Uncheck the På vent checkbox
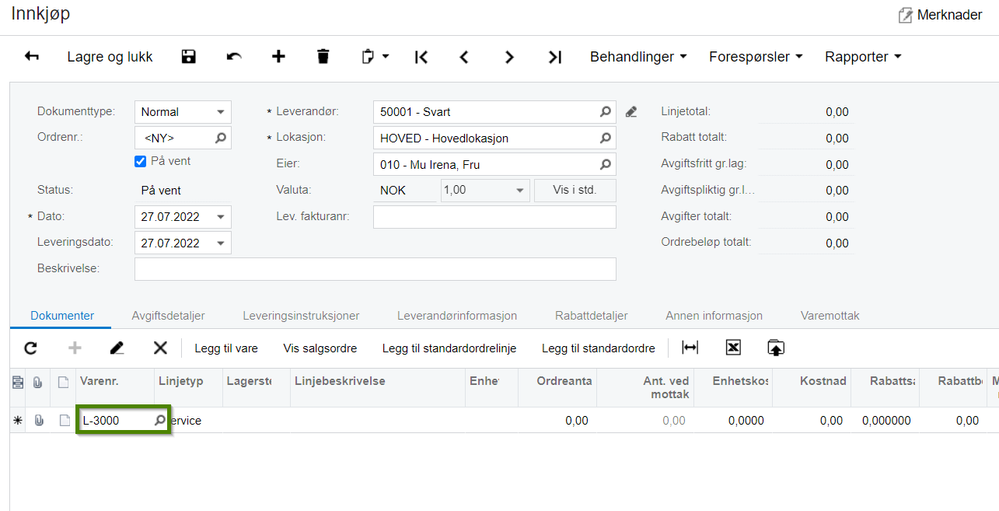This screenshot has width=999, height=511. [141, 162]
